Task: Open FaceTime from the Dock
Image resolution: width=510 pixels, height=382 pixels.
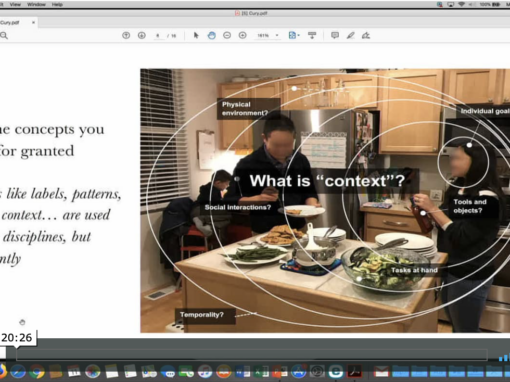Action: 187,371
